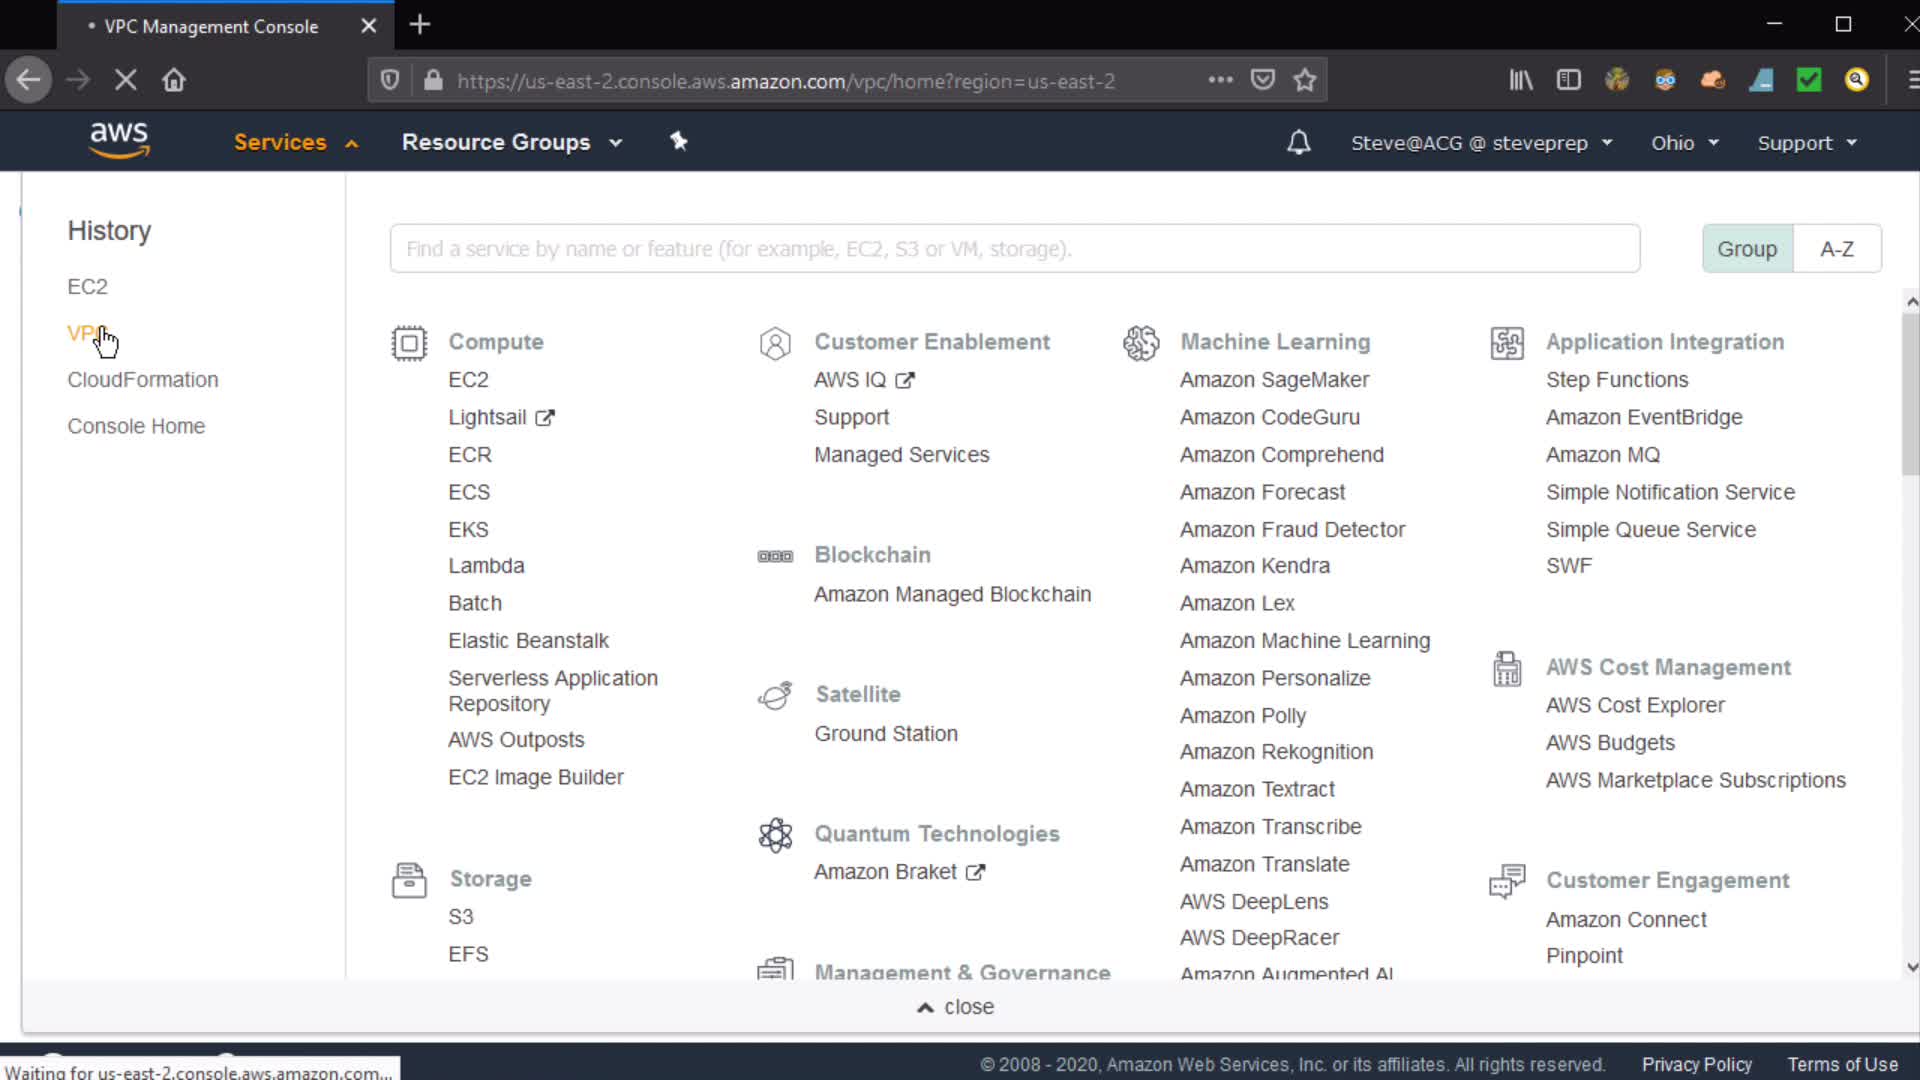Collapse the Services menu
The width and height of the screenshot is (1920, 1080).
pyautogui.click(x=295, y=142)
